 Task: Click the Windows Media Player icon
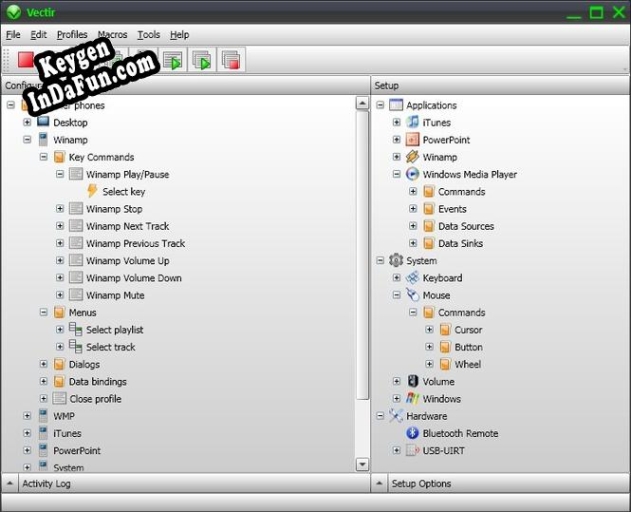(x=412, y=174)
